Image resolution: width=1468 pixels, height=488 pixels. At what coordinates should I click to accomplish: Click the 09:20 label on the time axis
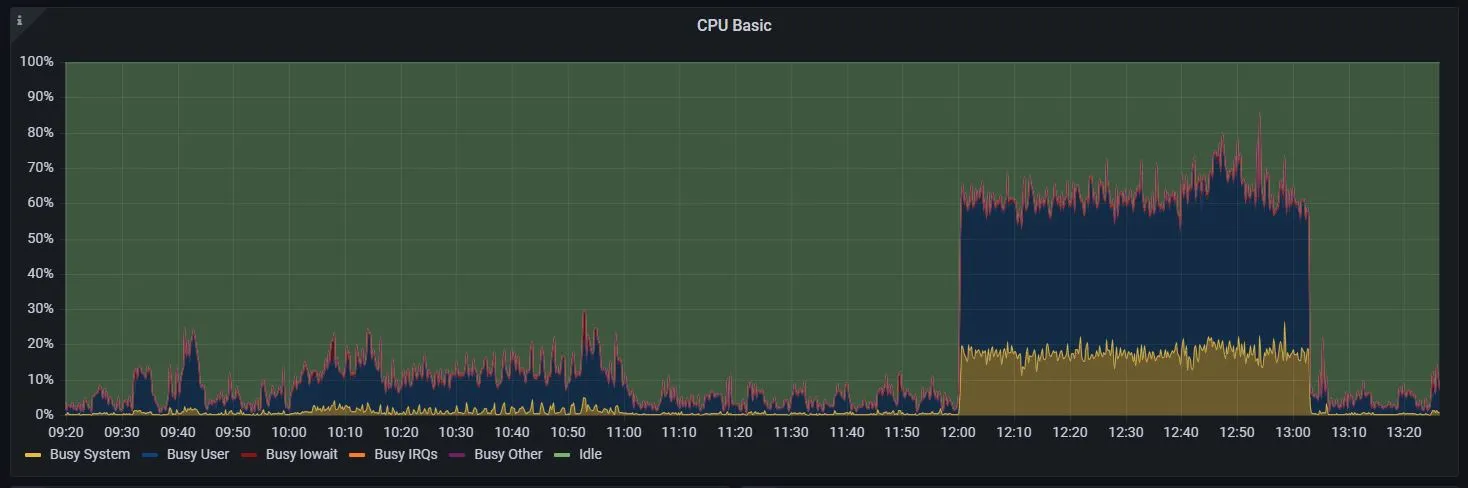[x=66, y=432]
